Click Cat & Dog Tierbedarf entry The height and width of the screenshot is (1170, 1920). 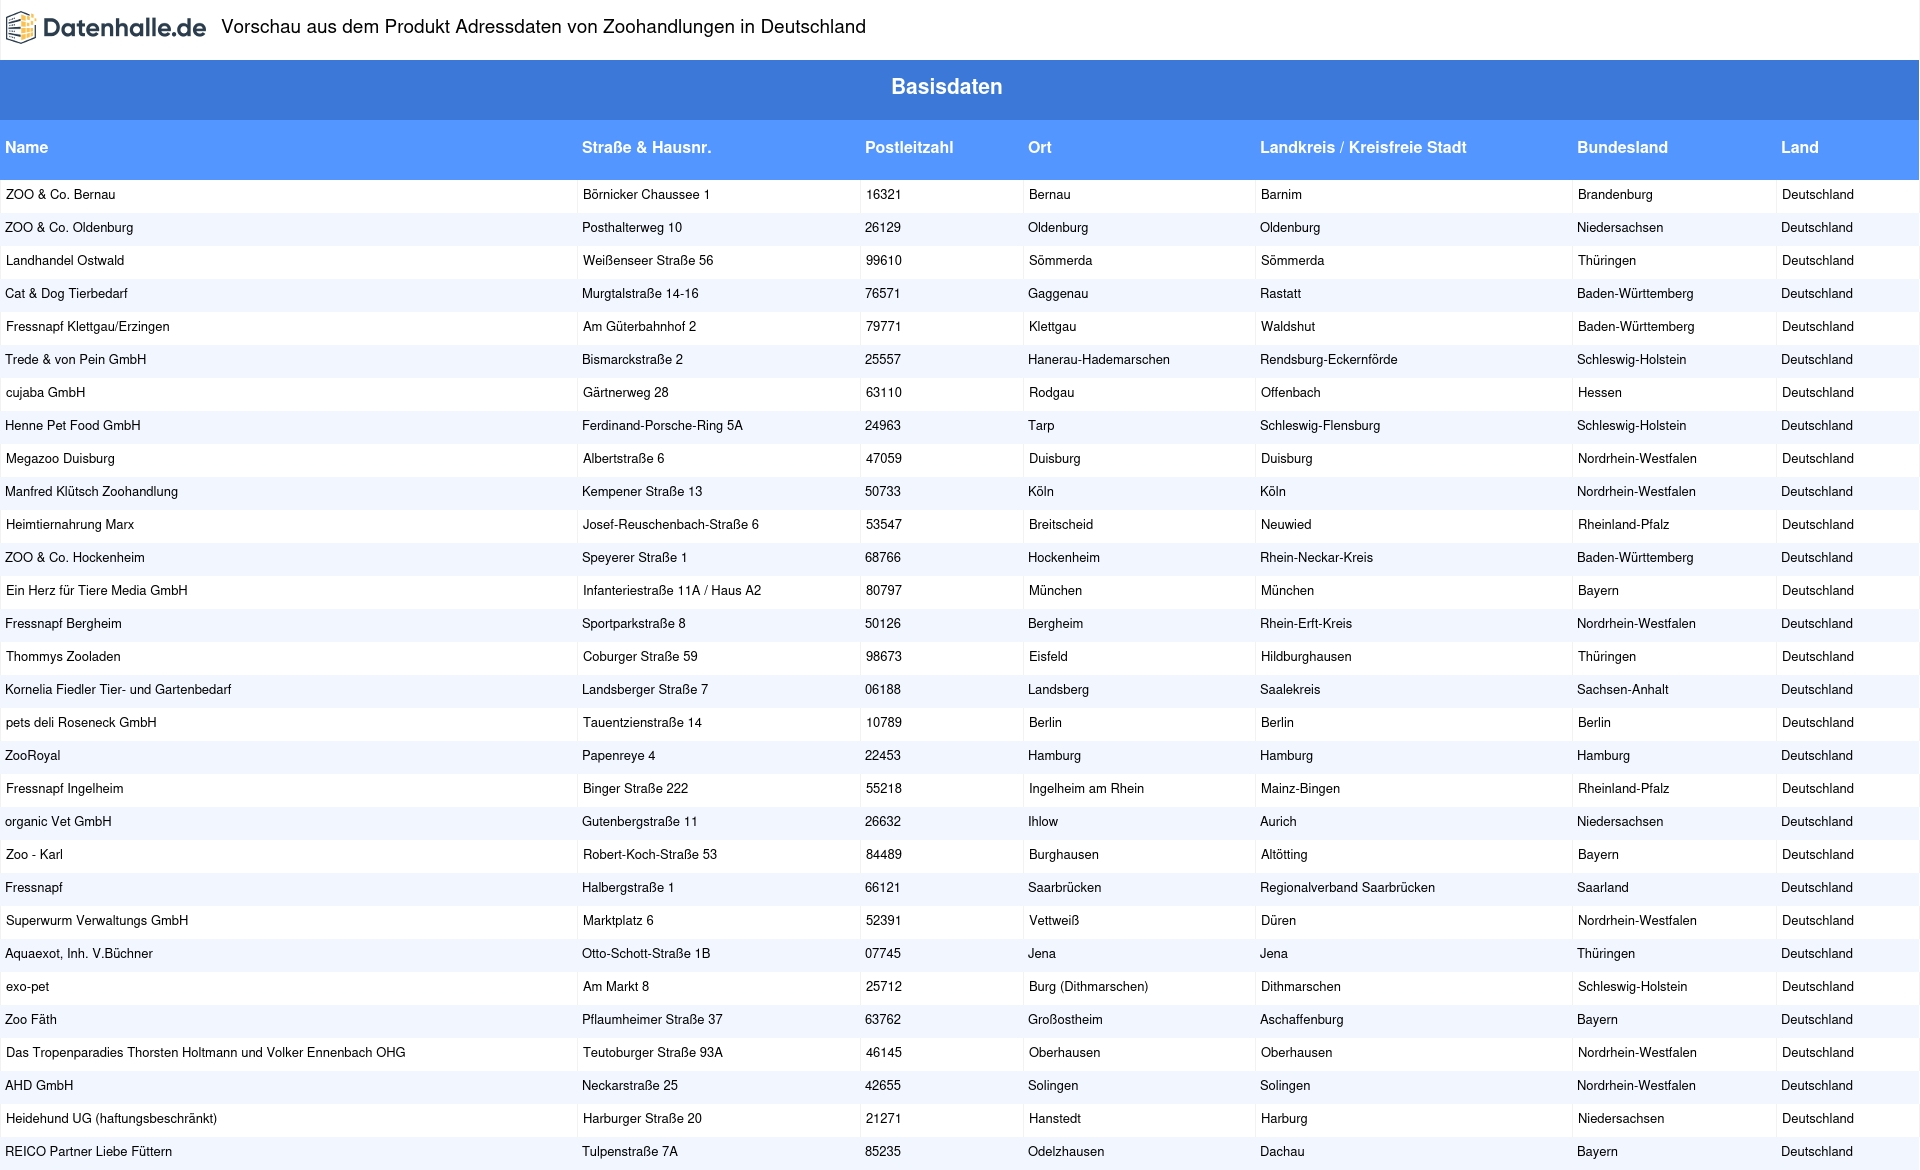[66, 294]
